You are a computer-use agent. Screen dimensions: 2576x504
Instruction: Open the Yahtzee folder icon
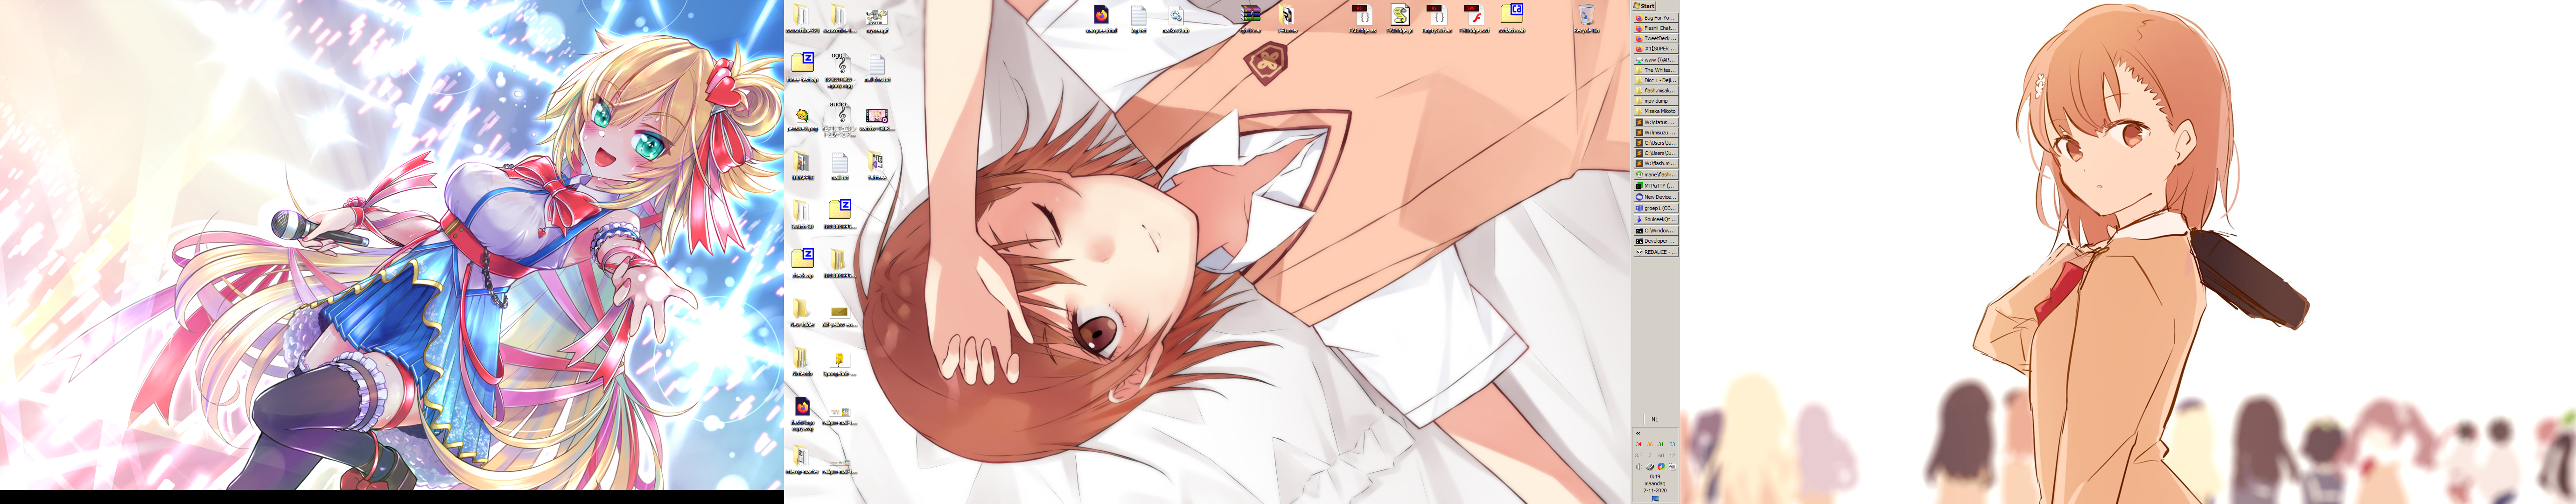click(877, 165)
